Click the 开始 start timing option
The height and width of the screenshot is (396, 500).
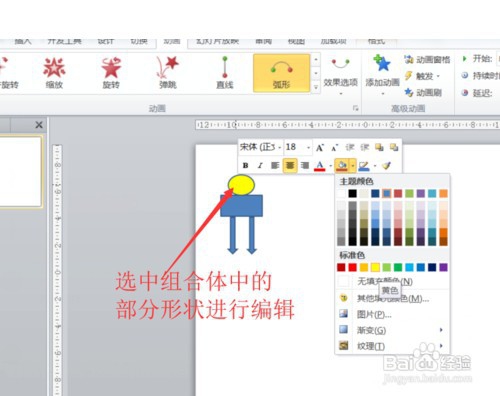[477, 59]
